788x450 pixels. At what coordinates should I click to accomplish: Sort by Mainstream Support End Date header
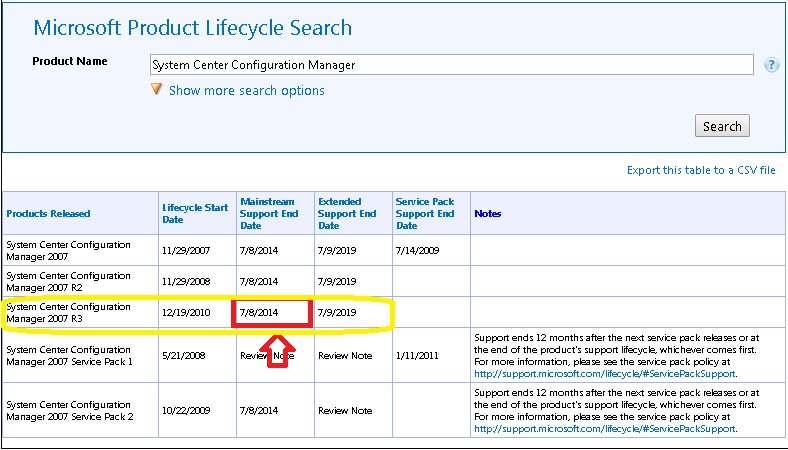(x=269, y=214)
